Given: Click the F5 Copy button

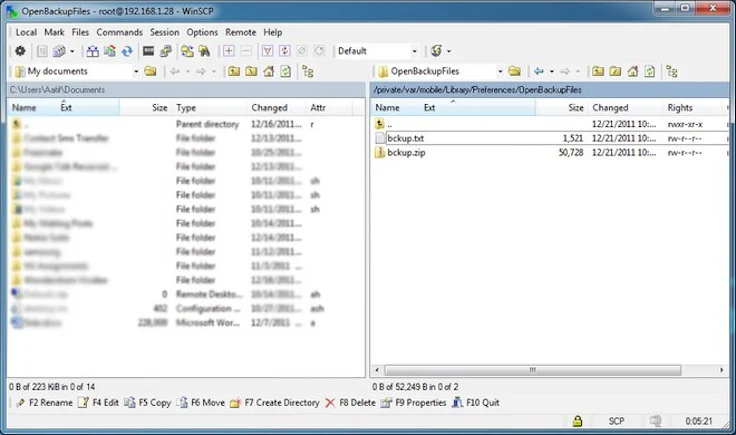Looking at the screenshot, I should (x=148, y=403).
